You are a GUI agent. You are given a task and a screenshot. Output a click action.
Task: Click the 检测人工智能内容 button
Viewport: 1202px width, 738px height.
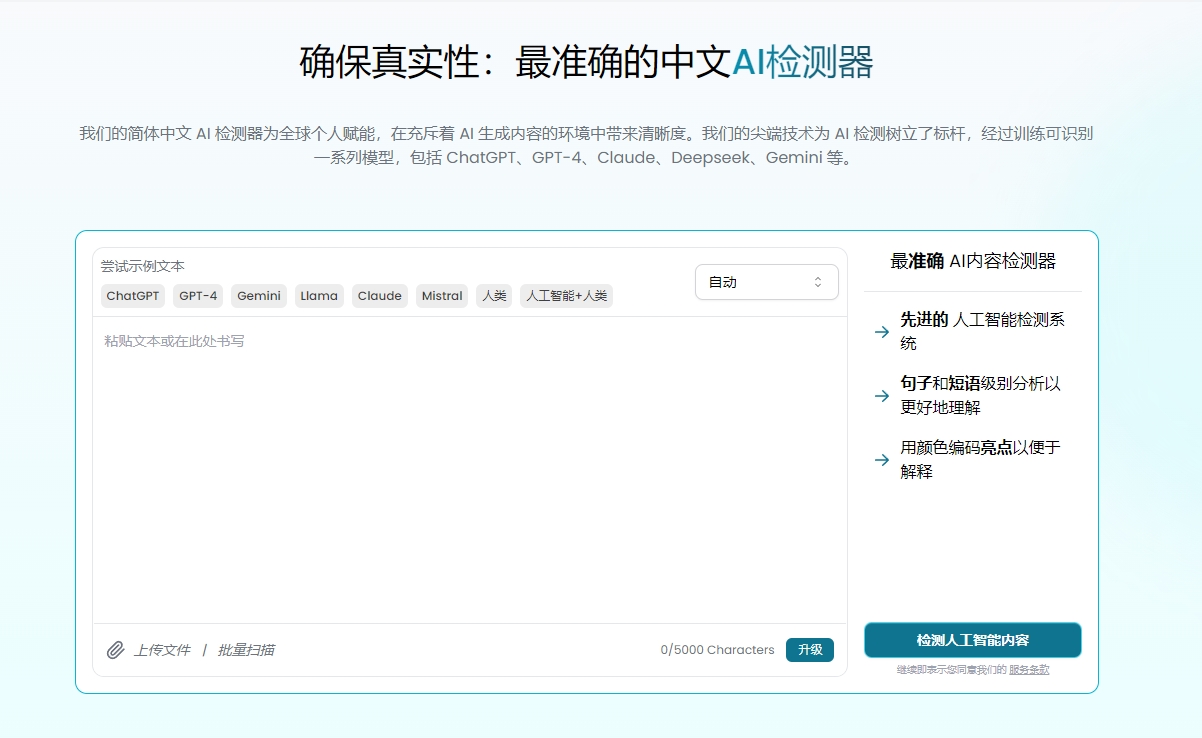tap(972, 640)
